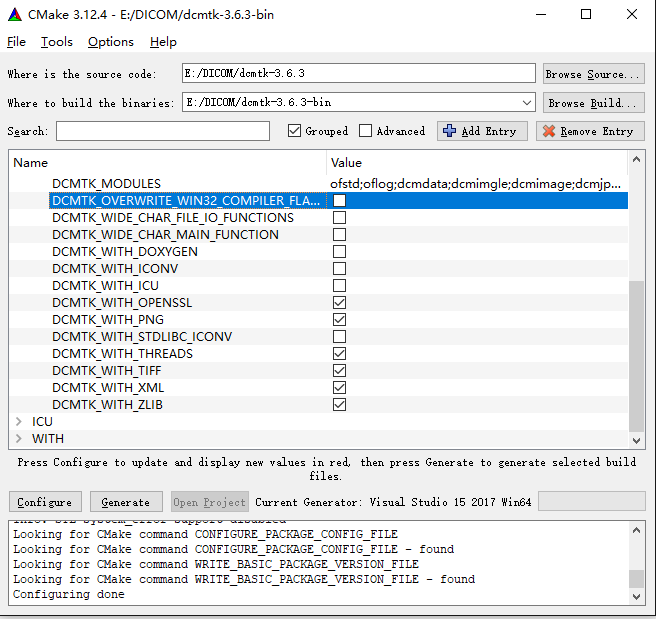Enable DCMTK_WITH_ICONV checkbox
Viewport: 656px width, 619px height.
[x=339, y=269]
